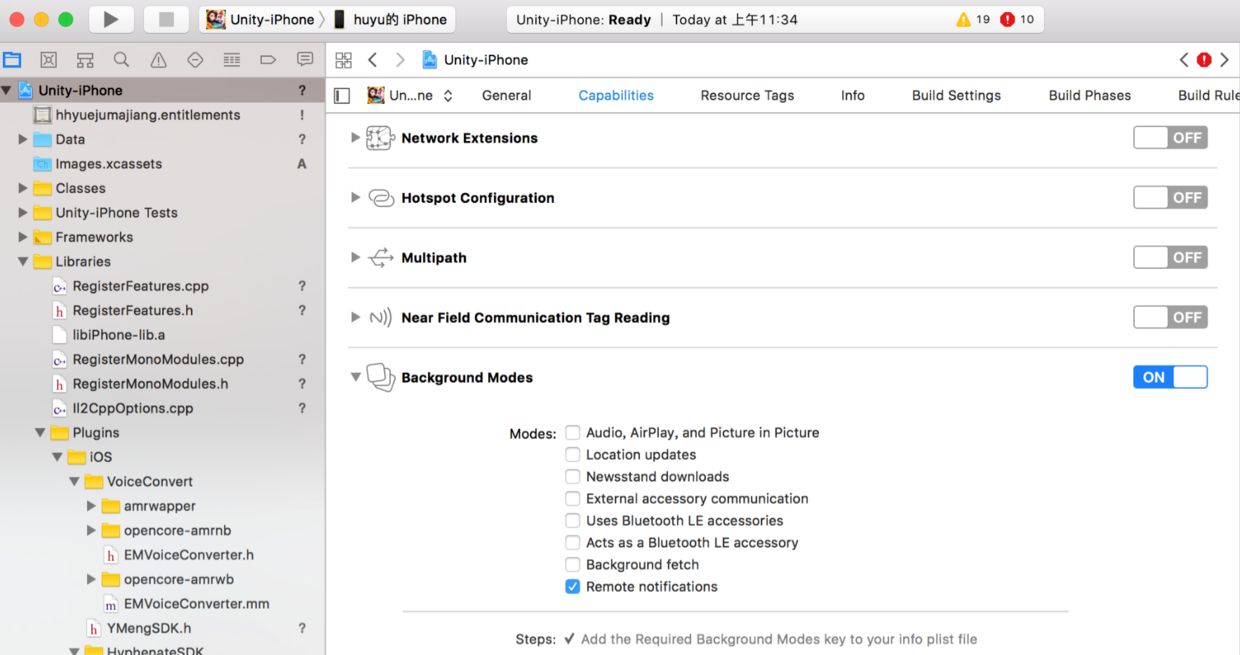Choose the huyu iPhone run destination
Image resolution: width=1240 pixels, height=655 pixels.
(391, 19)
